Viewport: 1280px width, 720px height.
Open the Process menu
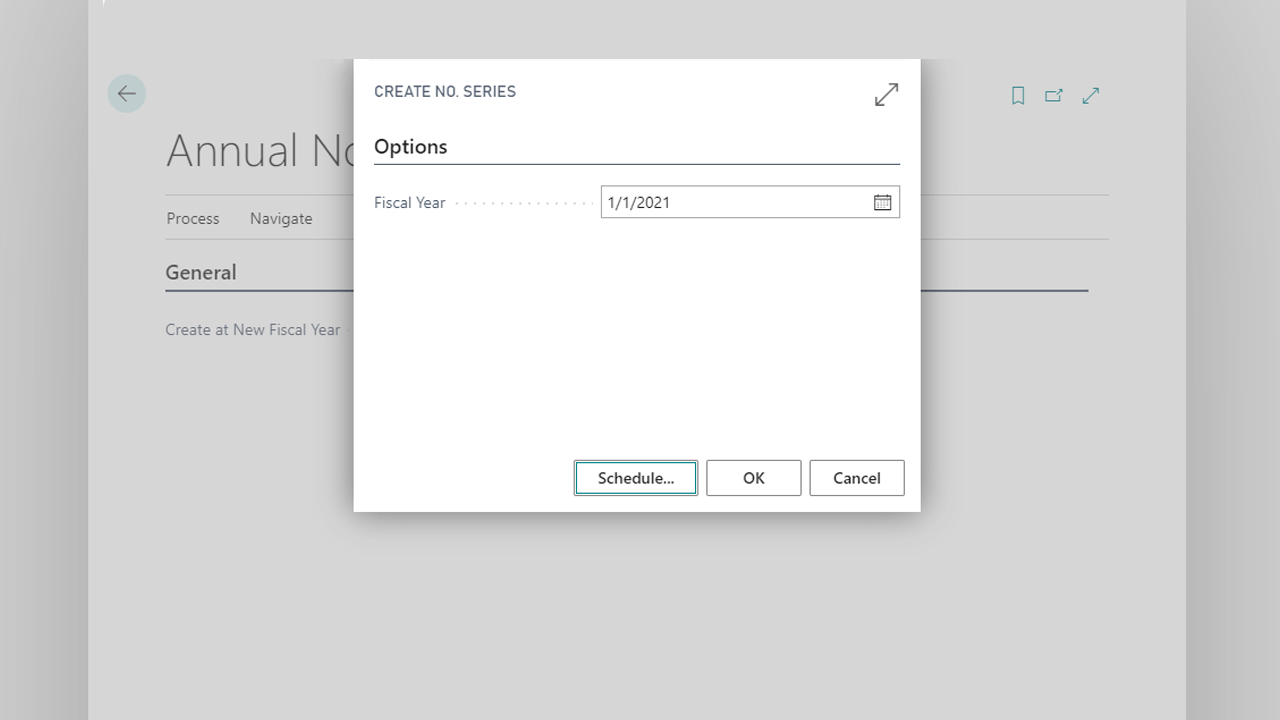[x=193, y=219]
